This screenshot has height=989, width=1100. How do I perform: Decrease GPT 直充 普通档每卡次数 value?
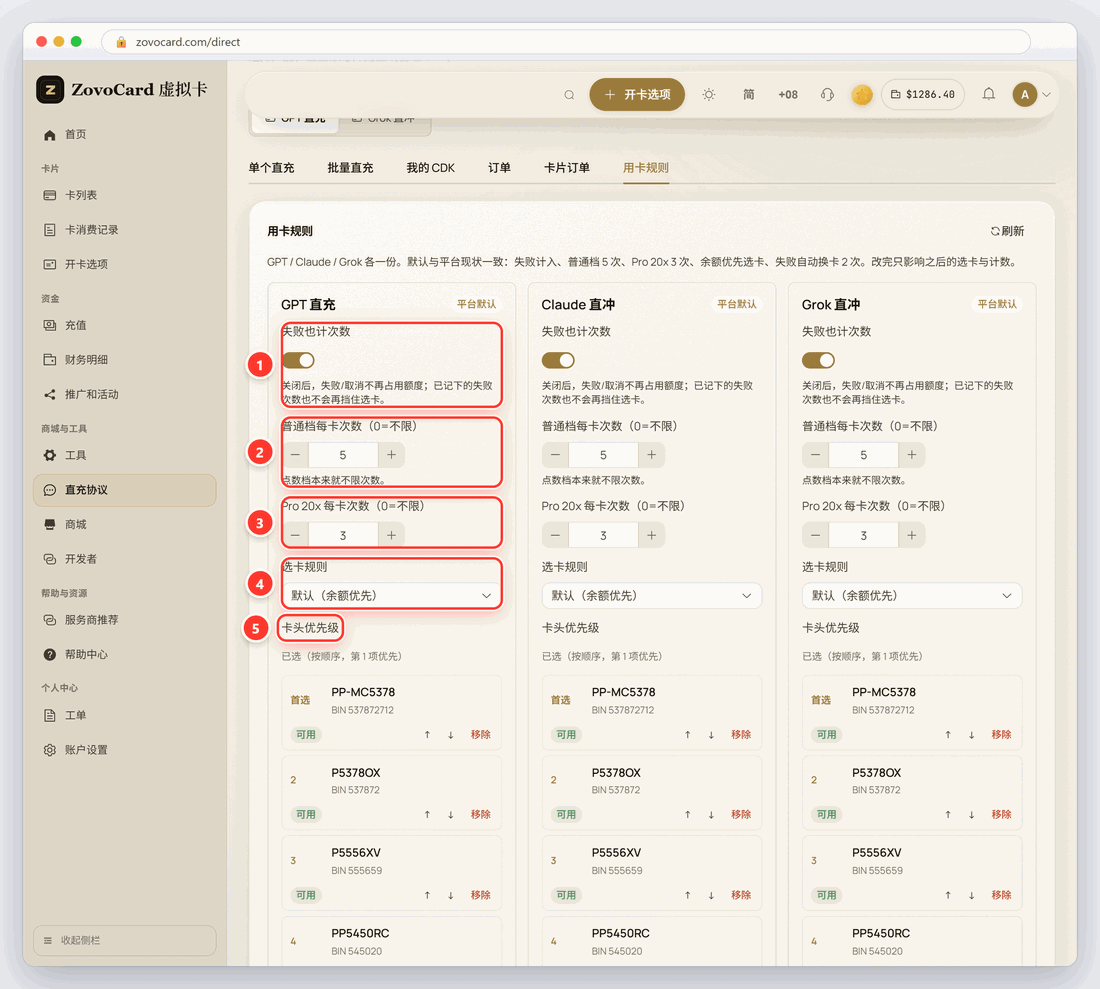point(295,455)
